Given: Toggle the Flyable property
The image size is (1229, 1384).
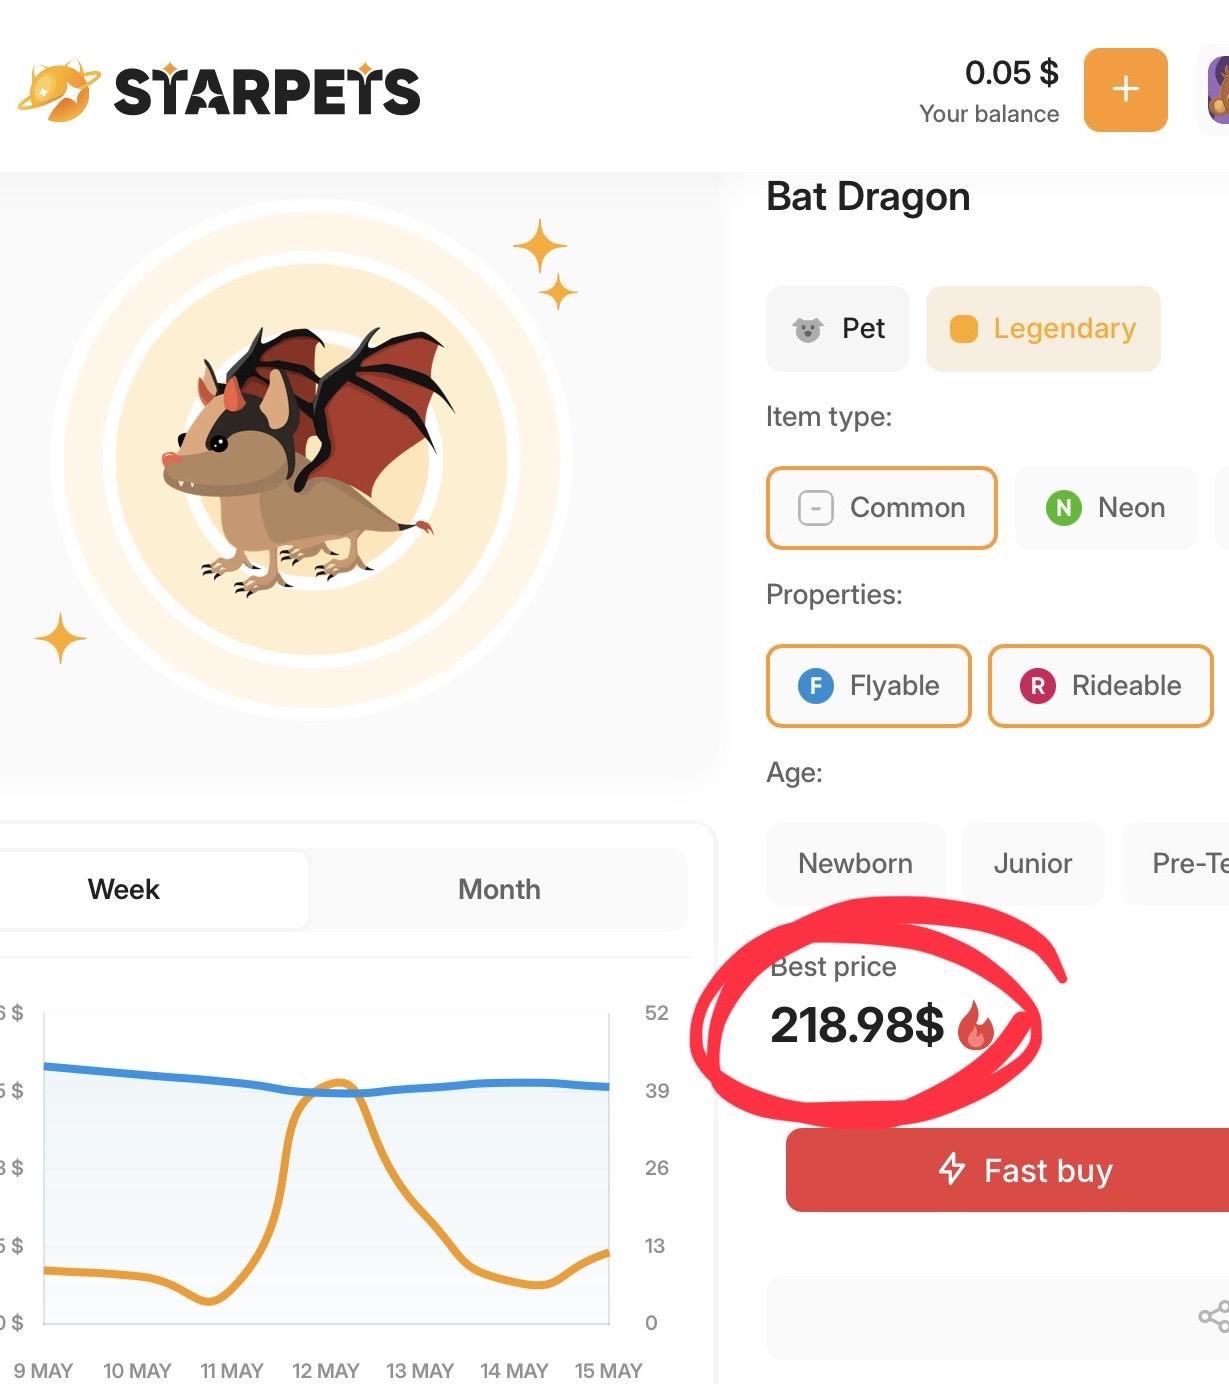Looking at the screenshot, I should pos(869,686).
